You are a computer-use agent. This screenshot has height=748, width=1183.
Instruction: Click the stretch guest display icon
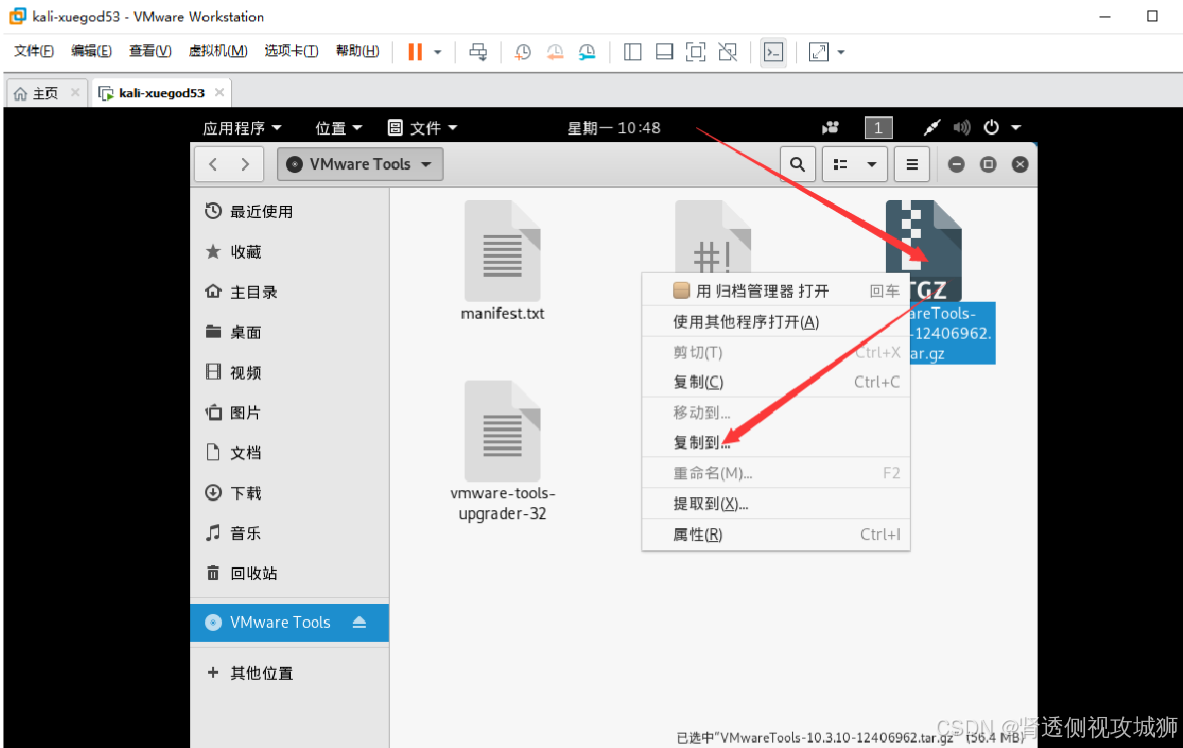[x=819, y=51]
